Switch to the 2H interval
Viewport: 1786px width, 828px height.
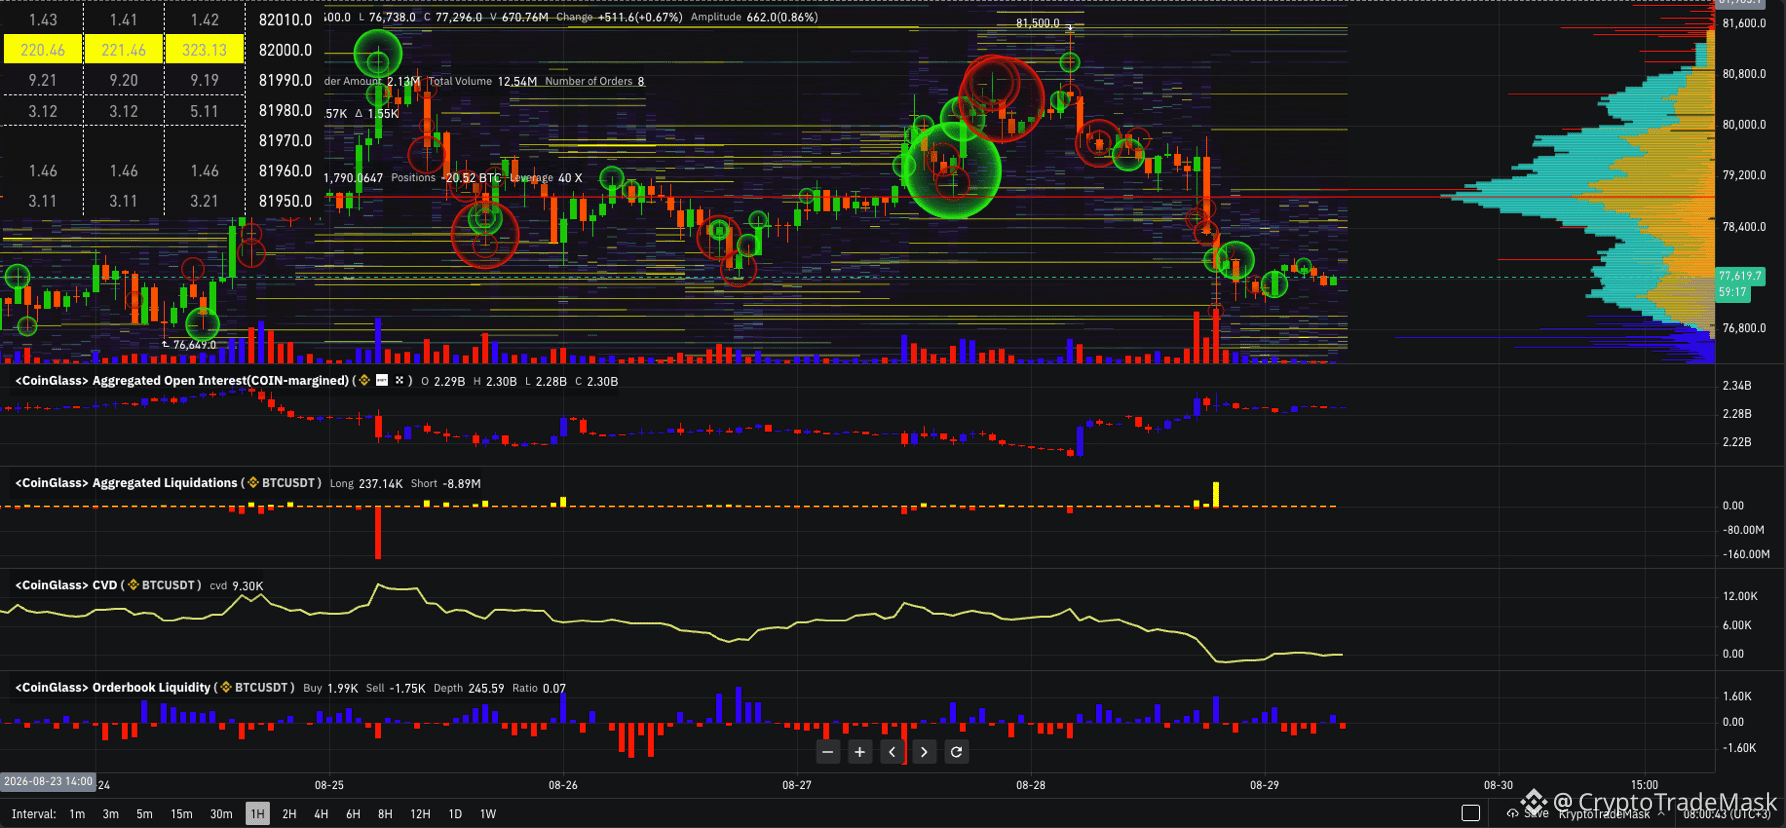(x=289, y=814)
